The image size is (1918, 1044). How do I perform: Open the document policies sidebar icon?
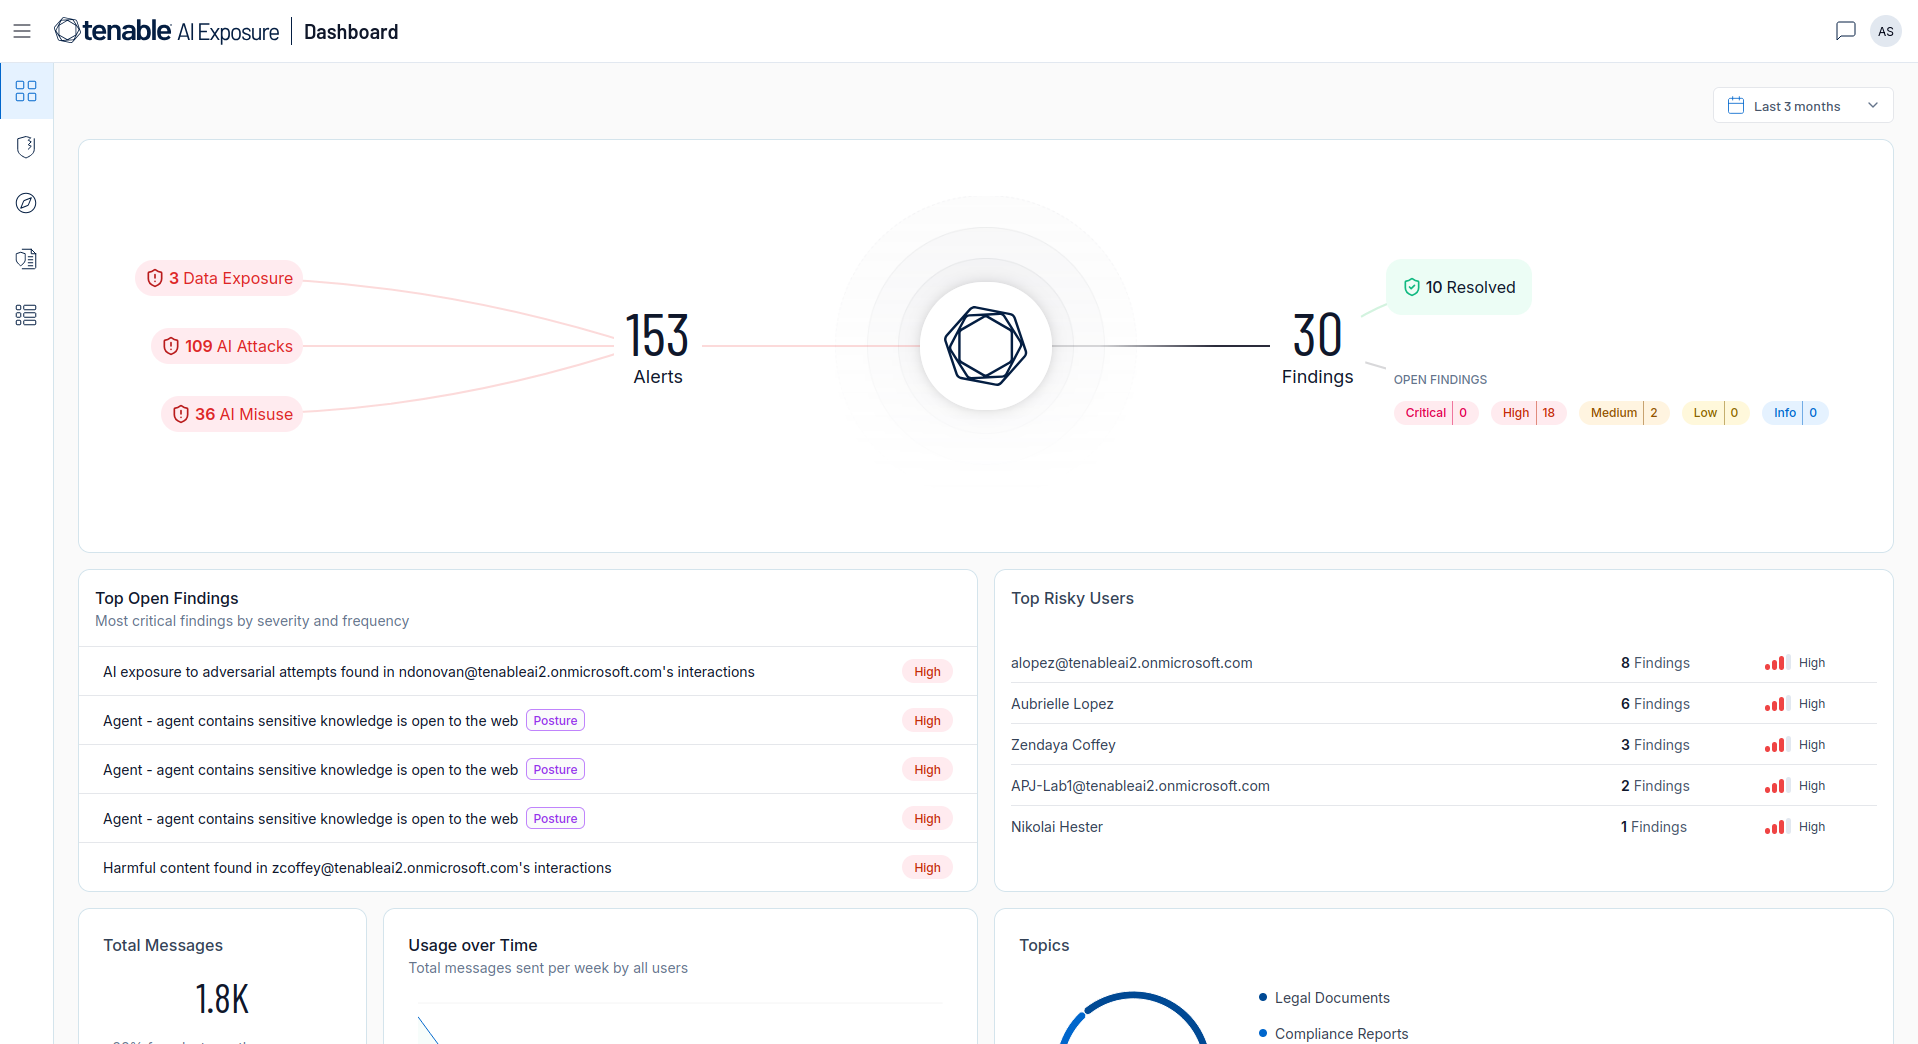[26, 259]
